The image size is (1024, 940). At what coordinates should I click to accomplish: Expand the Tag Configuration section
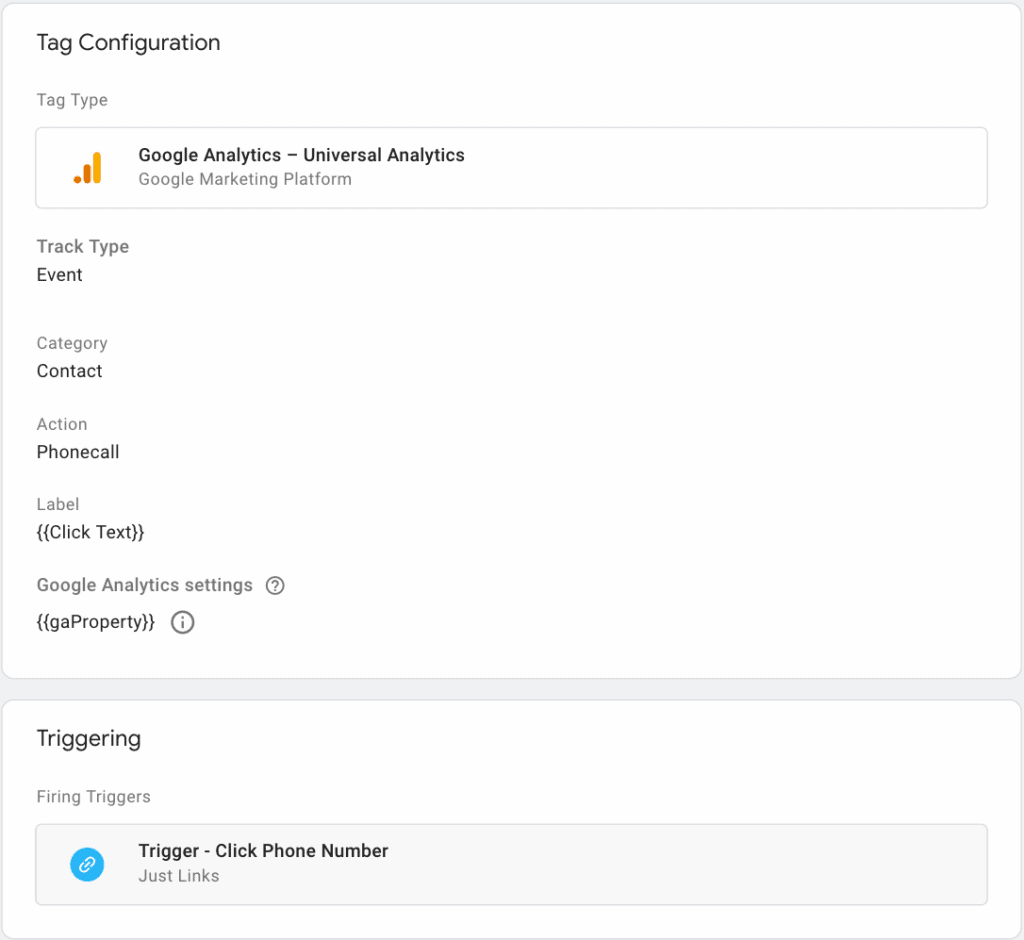coord(128,43)
